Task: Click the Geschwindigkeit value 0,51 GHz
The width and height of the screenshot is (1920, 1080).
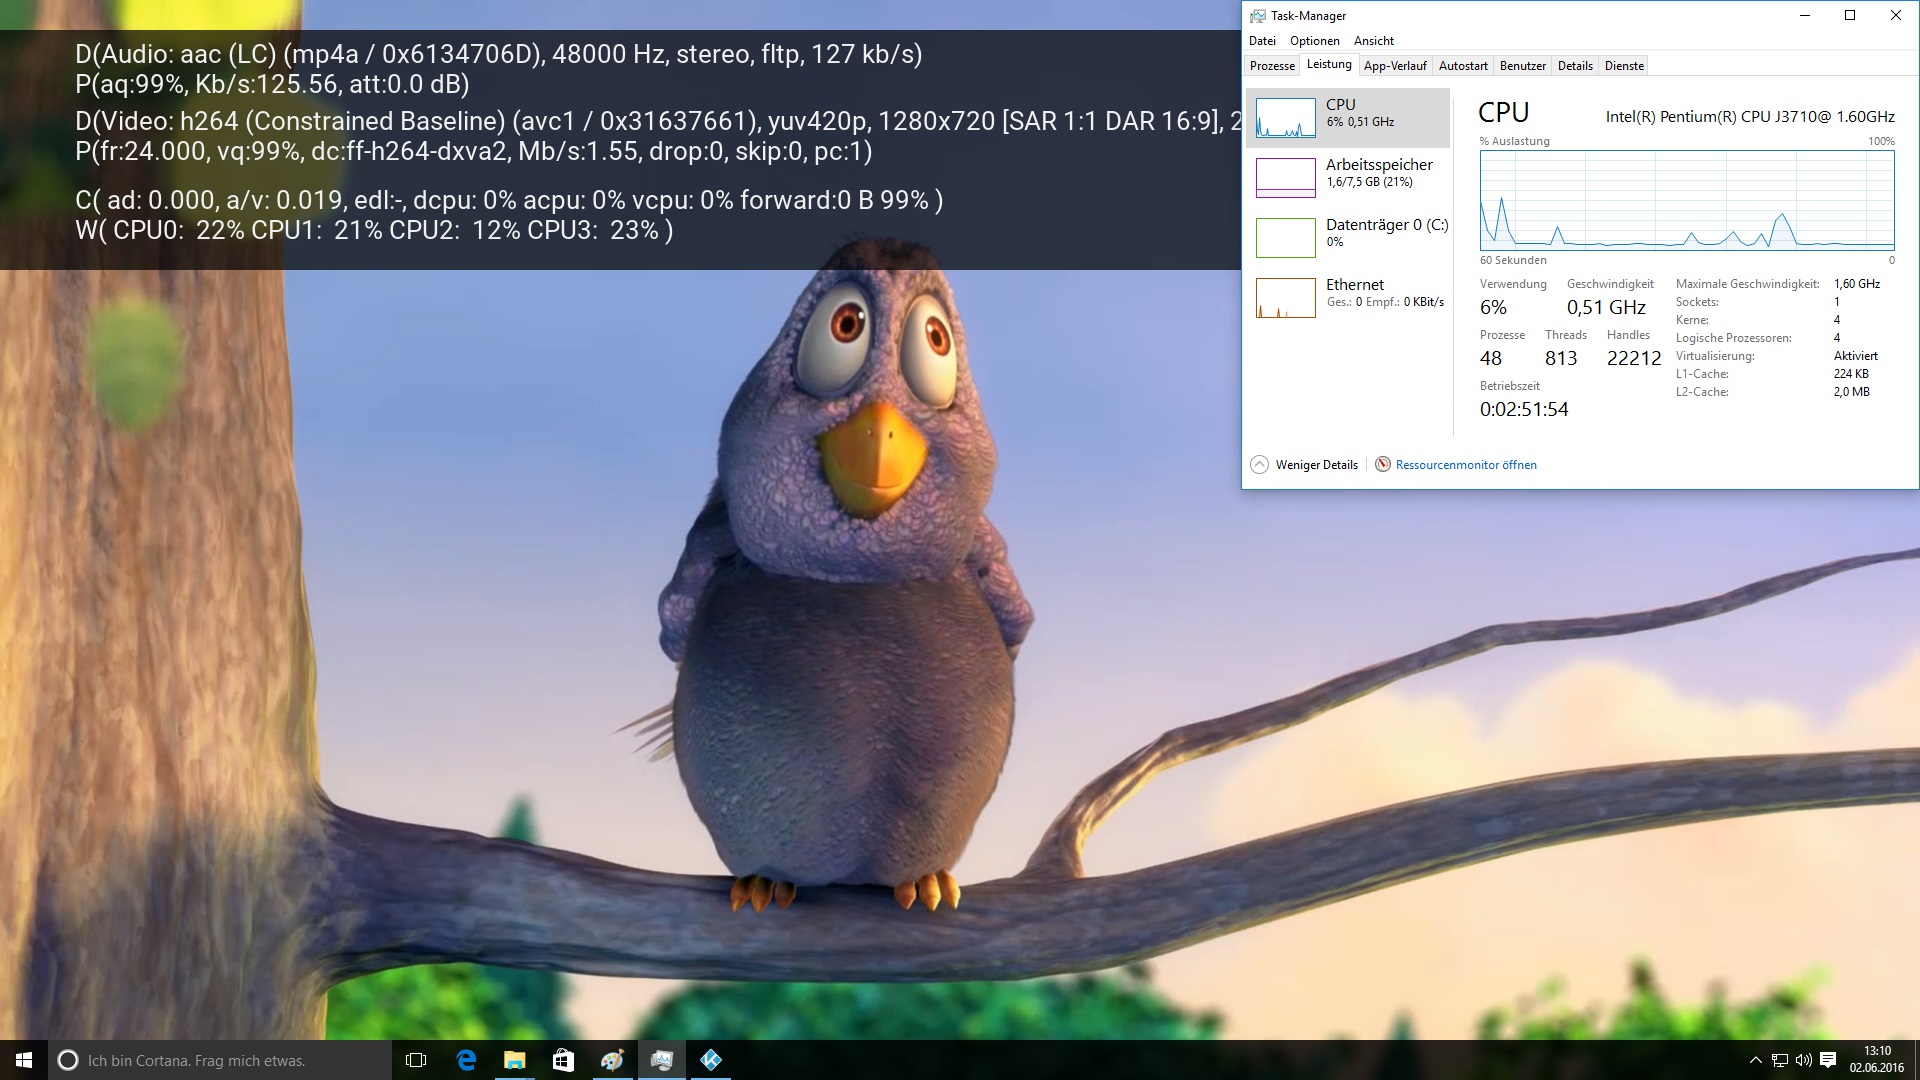Action: tap(1606, 308)
